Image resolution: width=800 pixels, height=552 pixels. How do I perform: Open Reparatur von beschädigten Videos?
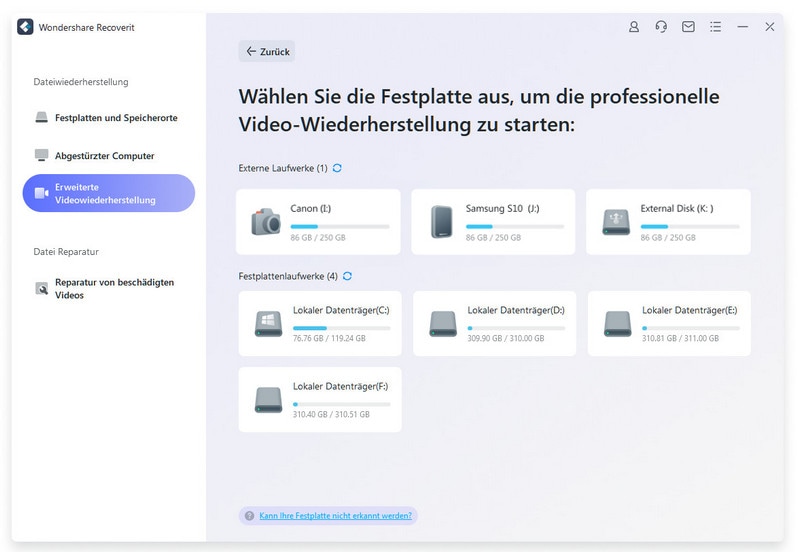[107, 289]
